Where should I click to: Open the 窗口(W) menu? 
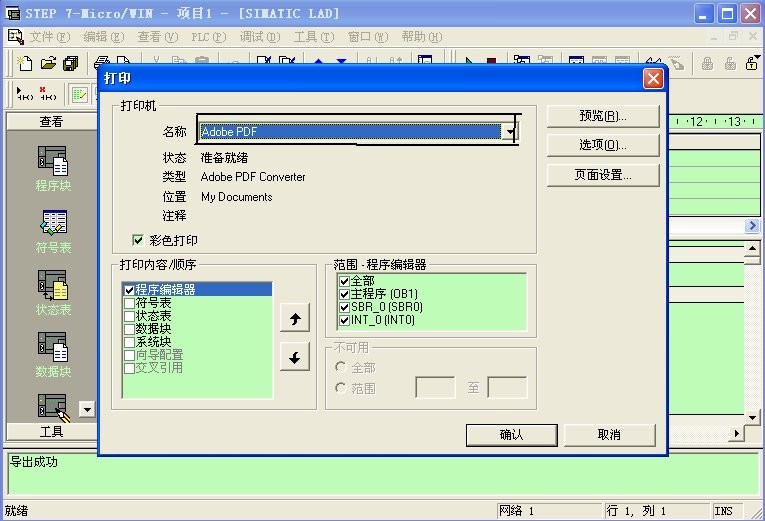368,37
